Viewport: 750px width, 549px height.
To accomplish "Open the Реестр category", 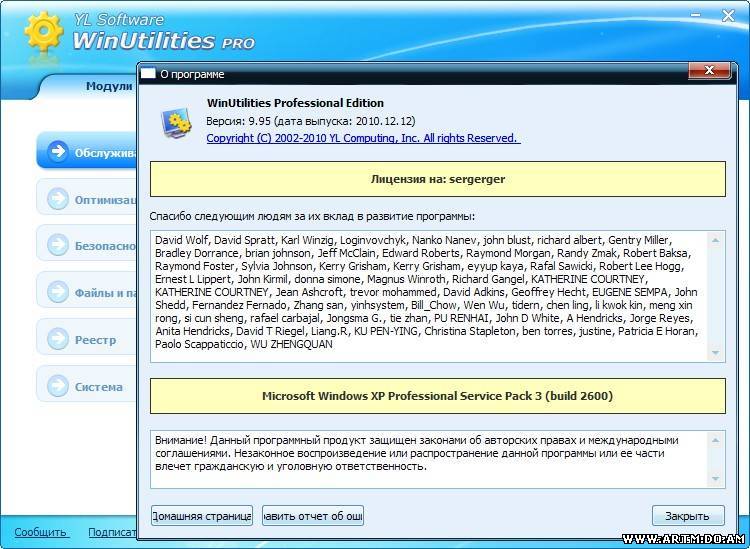I will coord(87,338).
